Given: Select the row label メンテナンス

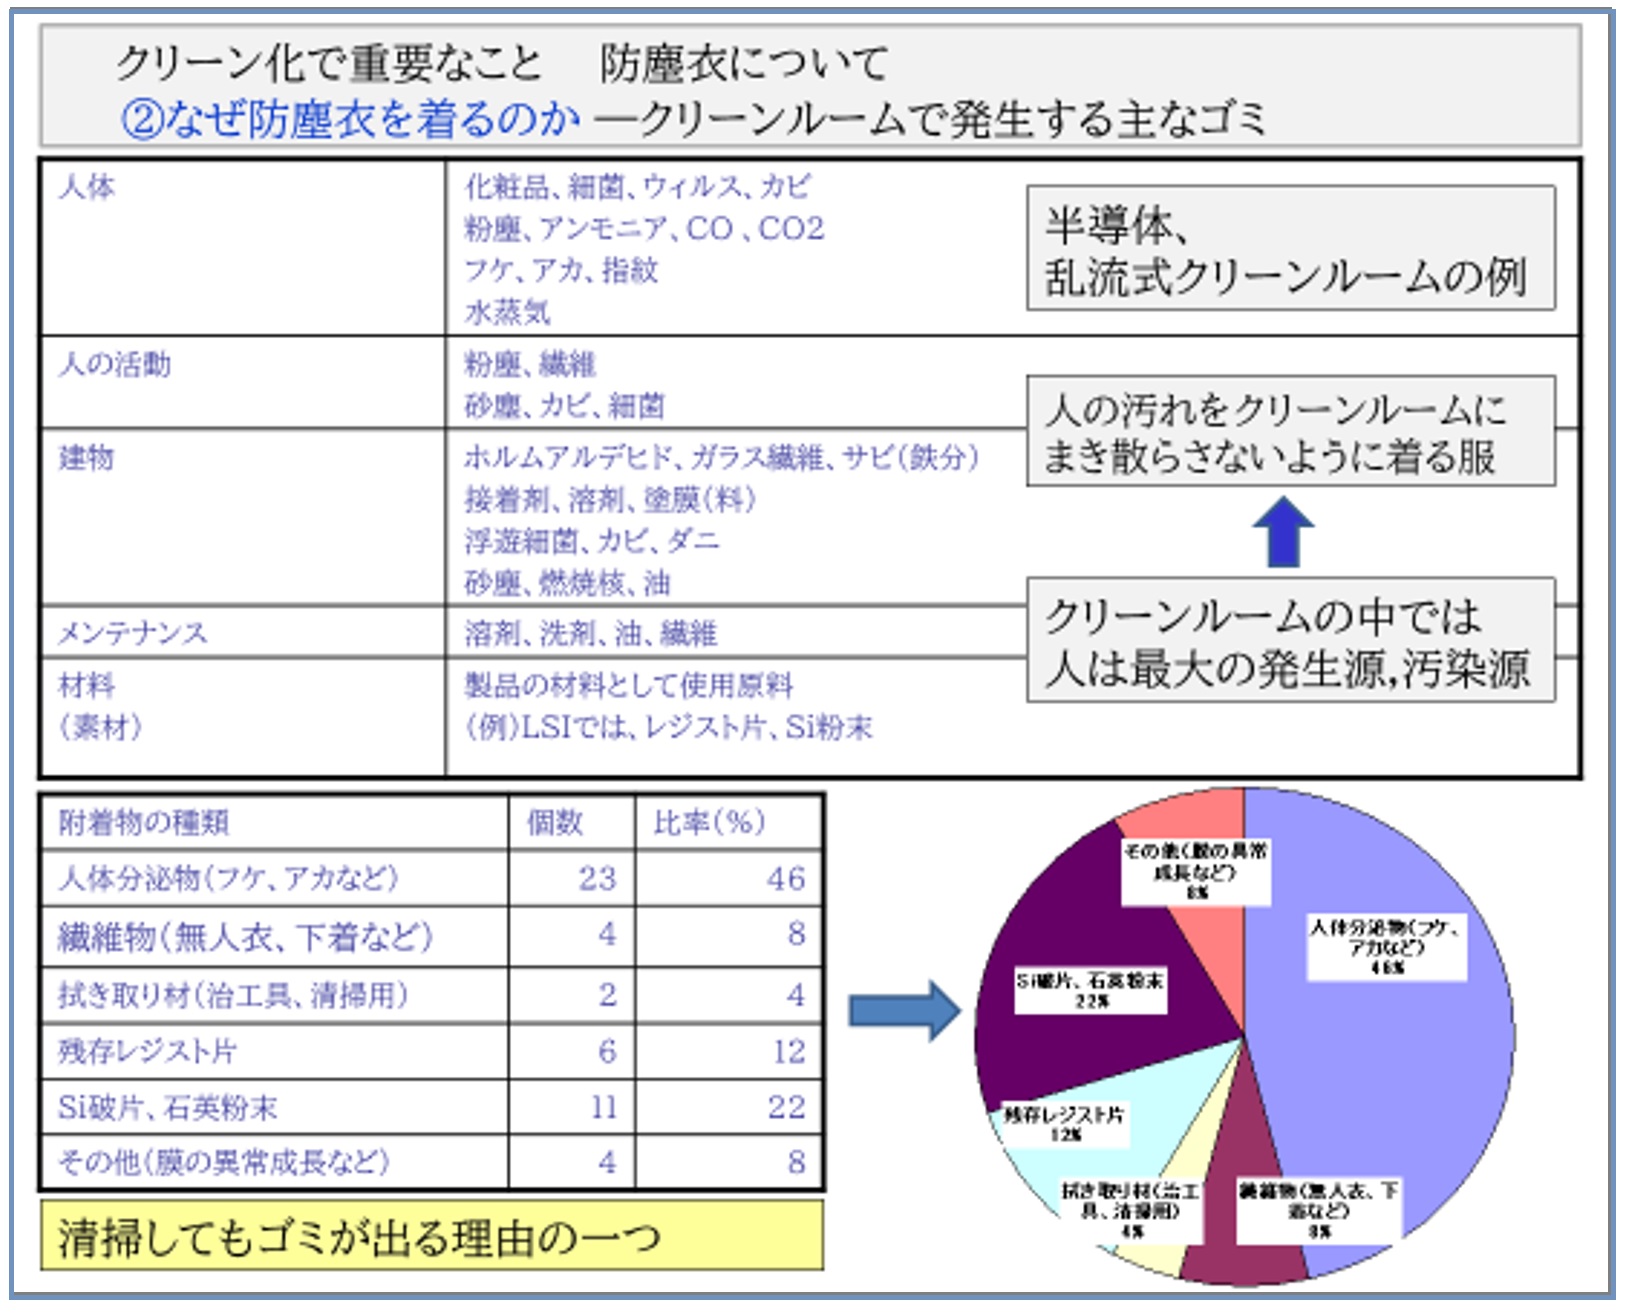Looking at the screenshot, I should tap(133, 633).
